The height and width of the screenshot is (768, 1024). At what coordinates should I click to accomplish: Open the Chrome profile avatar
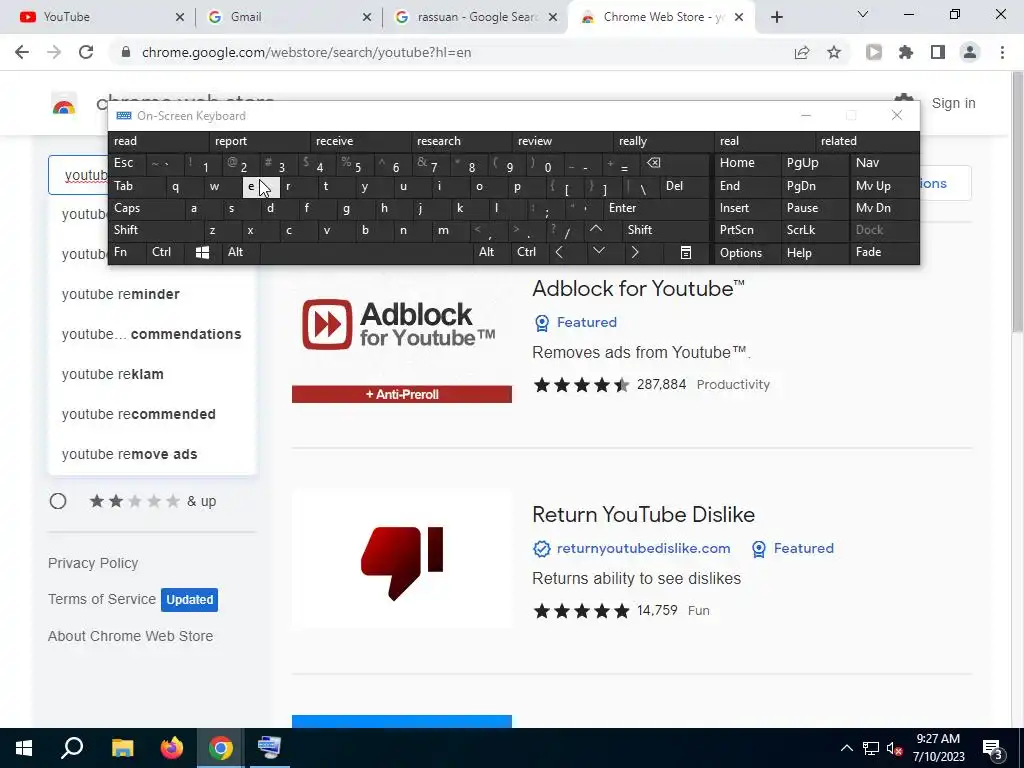pos(970,52)
